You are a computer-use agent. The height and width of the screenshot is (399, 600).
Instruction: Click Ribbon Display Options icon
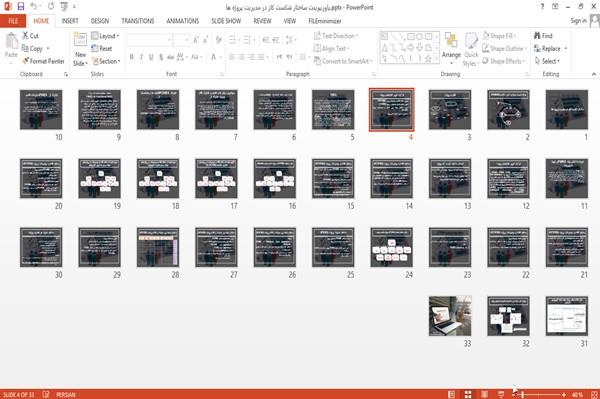tap(555, 7)
